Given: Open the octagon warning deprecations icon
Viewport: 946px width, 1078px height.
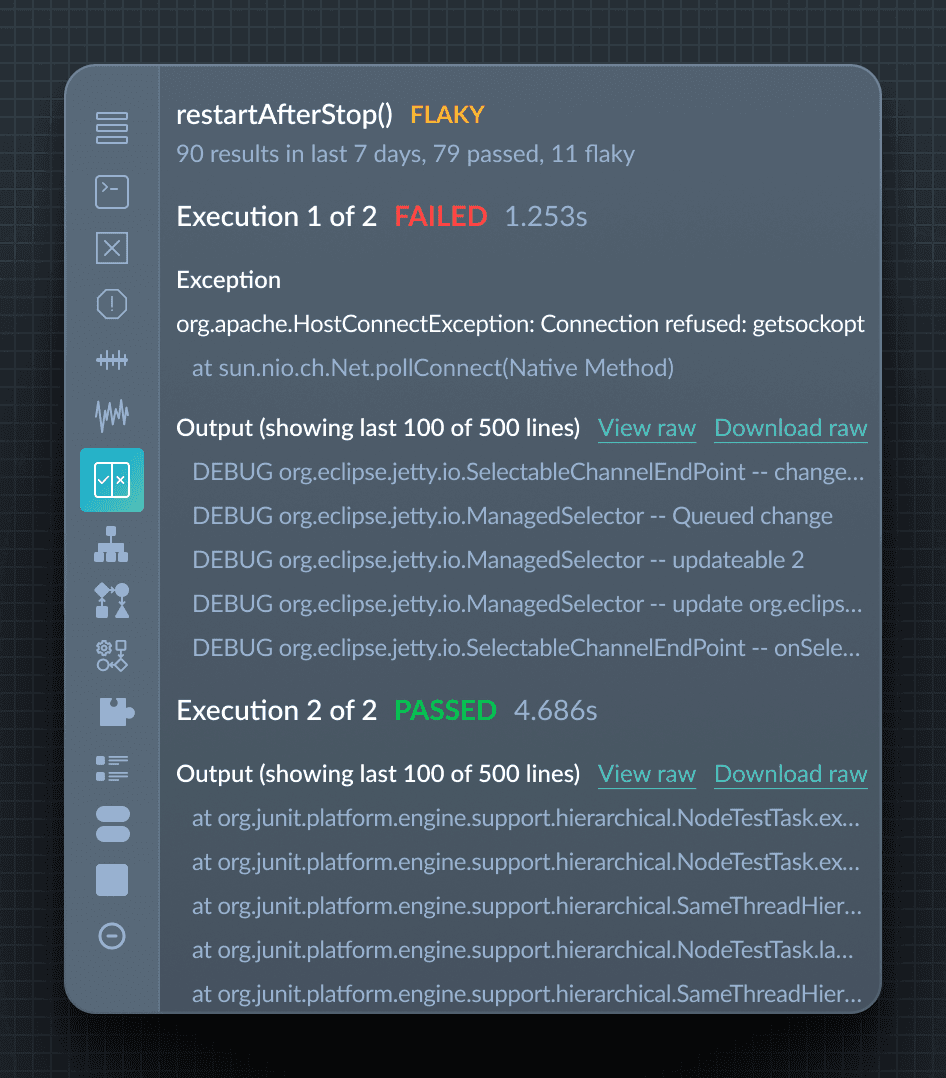Looking at the screenshot, I should click(112, 304).
